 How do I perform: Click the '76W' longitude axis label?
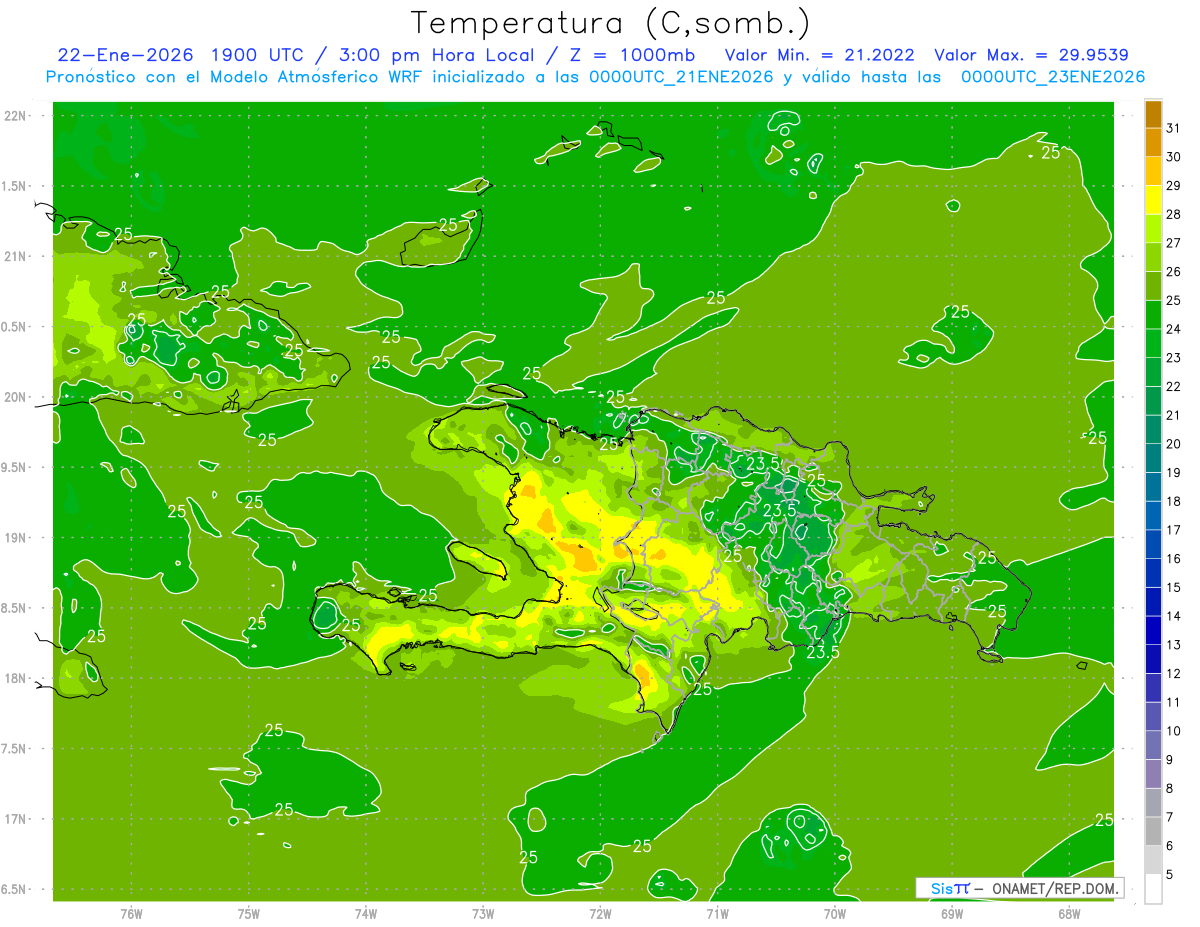[x=131, y=913]
